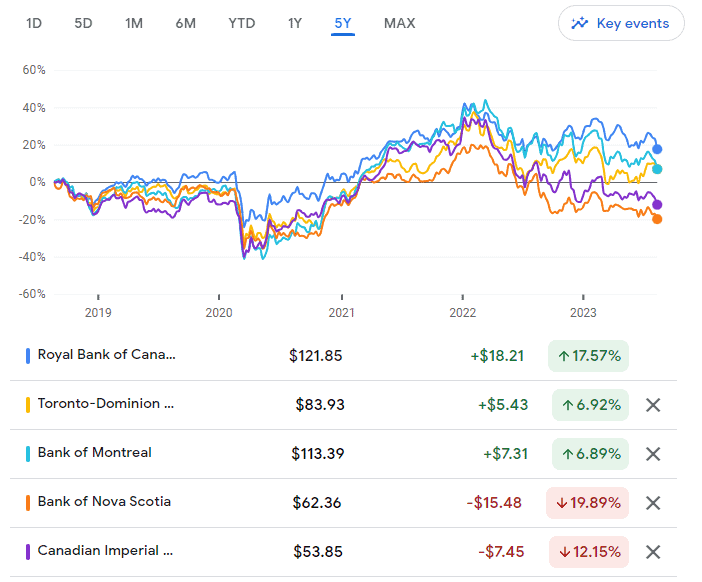Viewport: 702px width, 582px height.
Task: Click the +$5.43 change value
Action: point(503,405)
